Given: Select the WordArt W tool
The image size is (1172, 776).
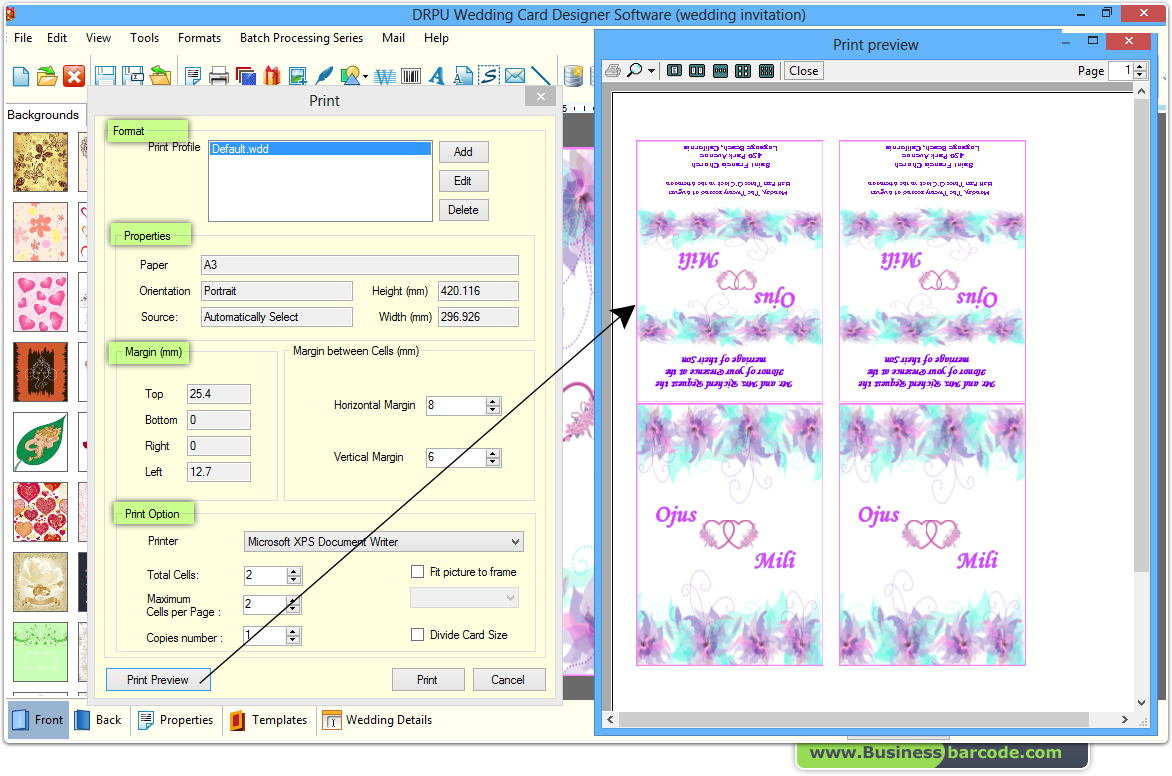Looking at the screenshot, I should tap(384, 75).
